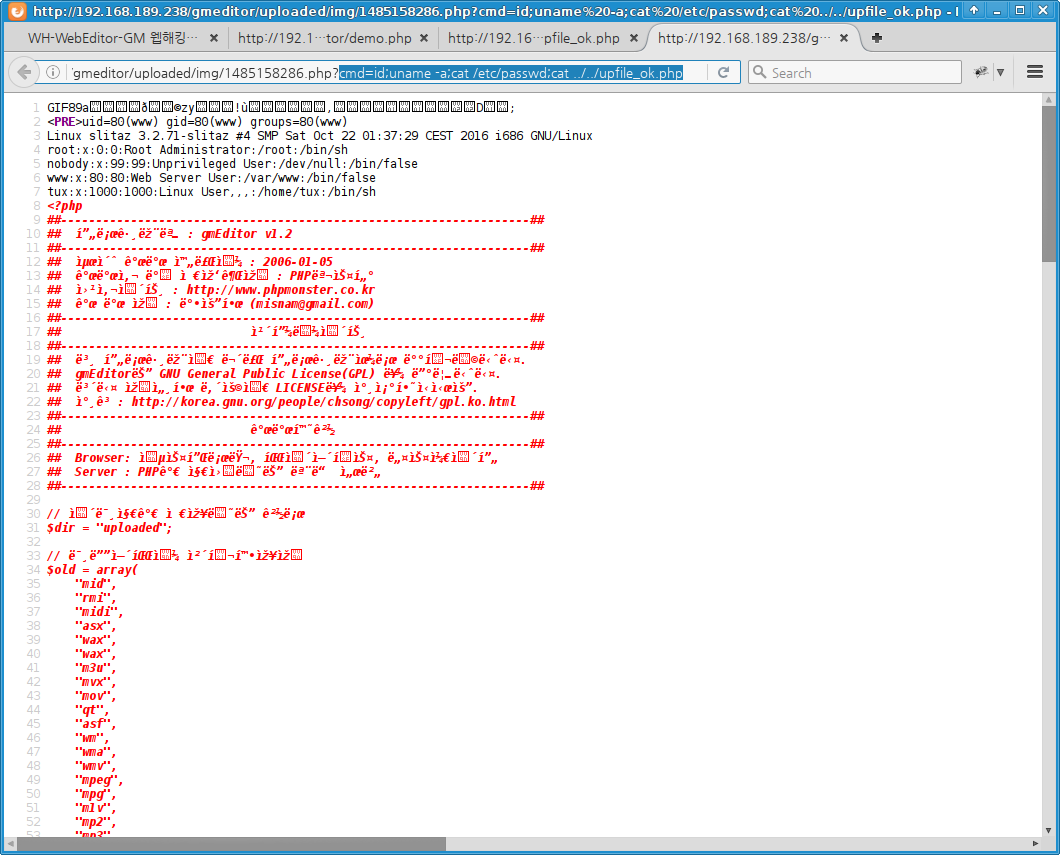Viewport: 1060px width, 855px height.
Task: Click the "mpeg" array entry
Action: click(99, 779)
